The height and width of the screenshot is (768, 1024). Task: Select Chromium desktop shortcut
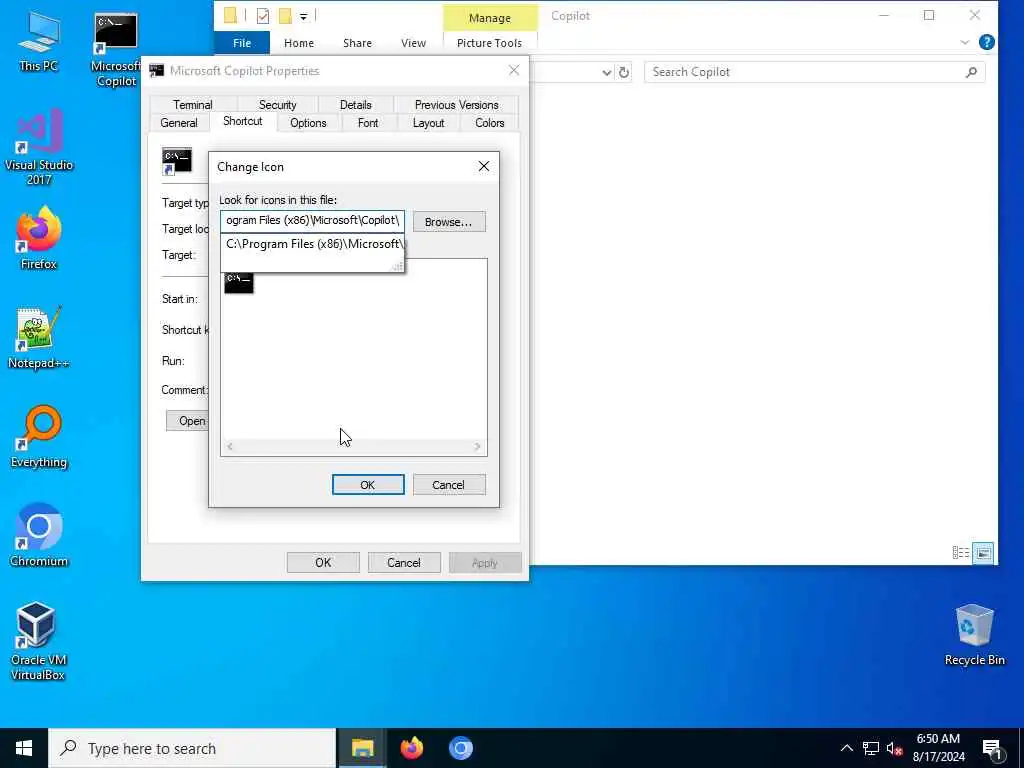[39, 536]
